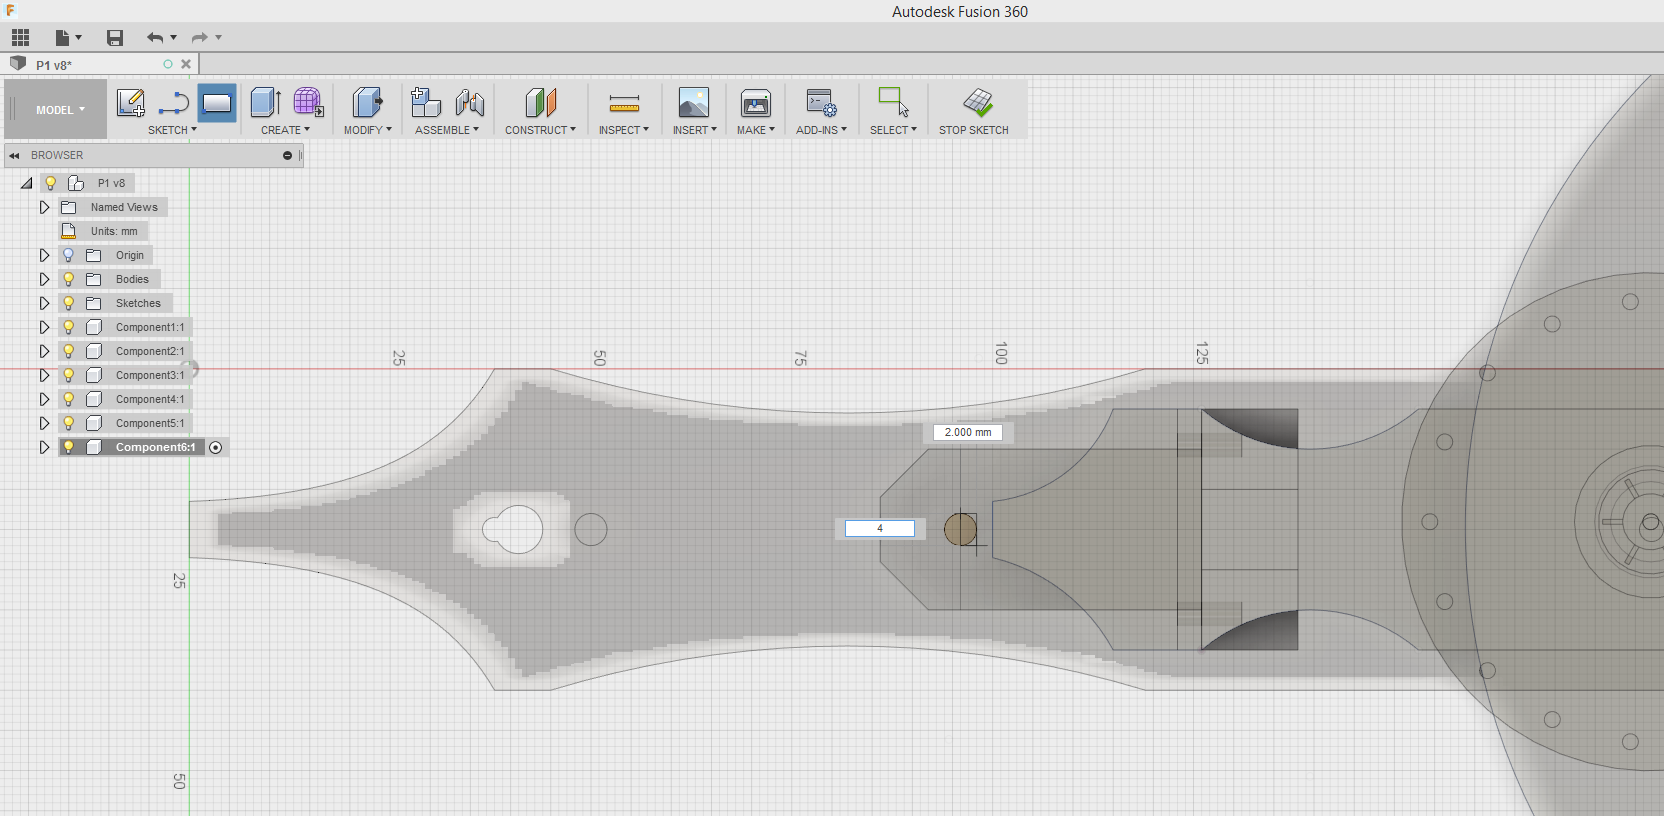
Task: Select the Create Form tool
Action: (x=308, y=102)
